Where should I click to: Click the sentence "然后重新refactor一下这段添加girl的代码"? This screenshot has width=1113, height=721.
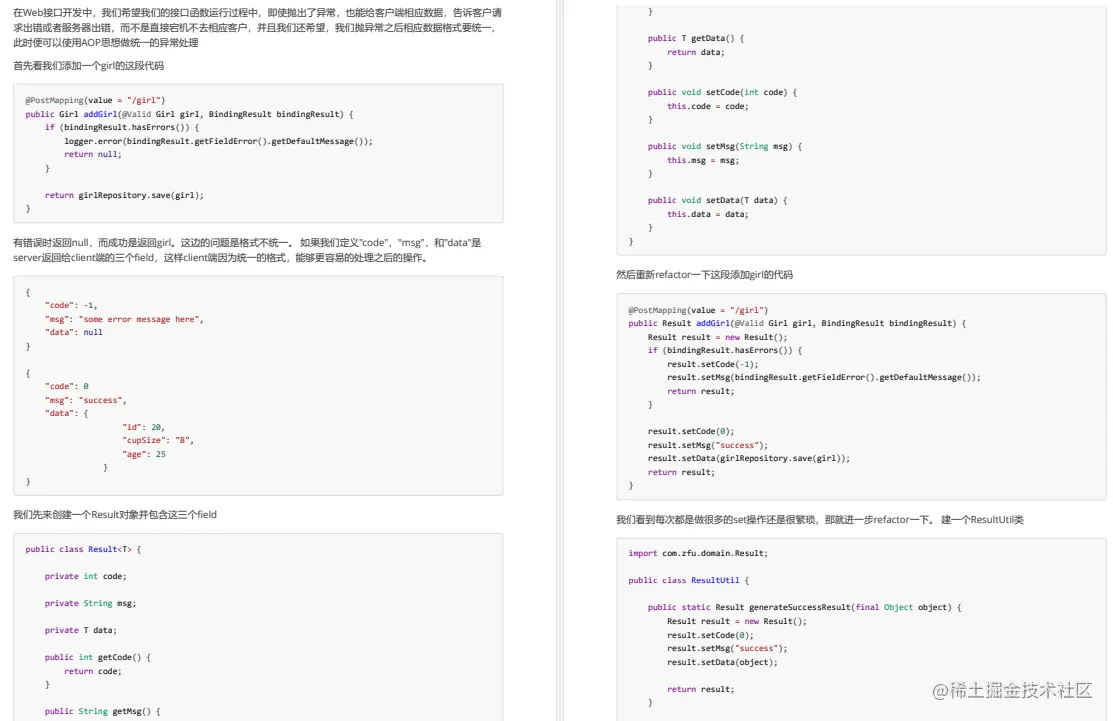pyautogui.click(x=704, y=275)
